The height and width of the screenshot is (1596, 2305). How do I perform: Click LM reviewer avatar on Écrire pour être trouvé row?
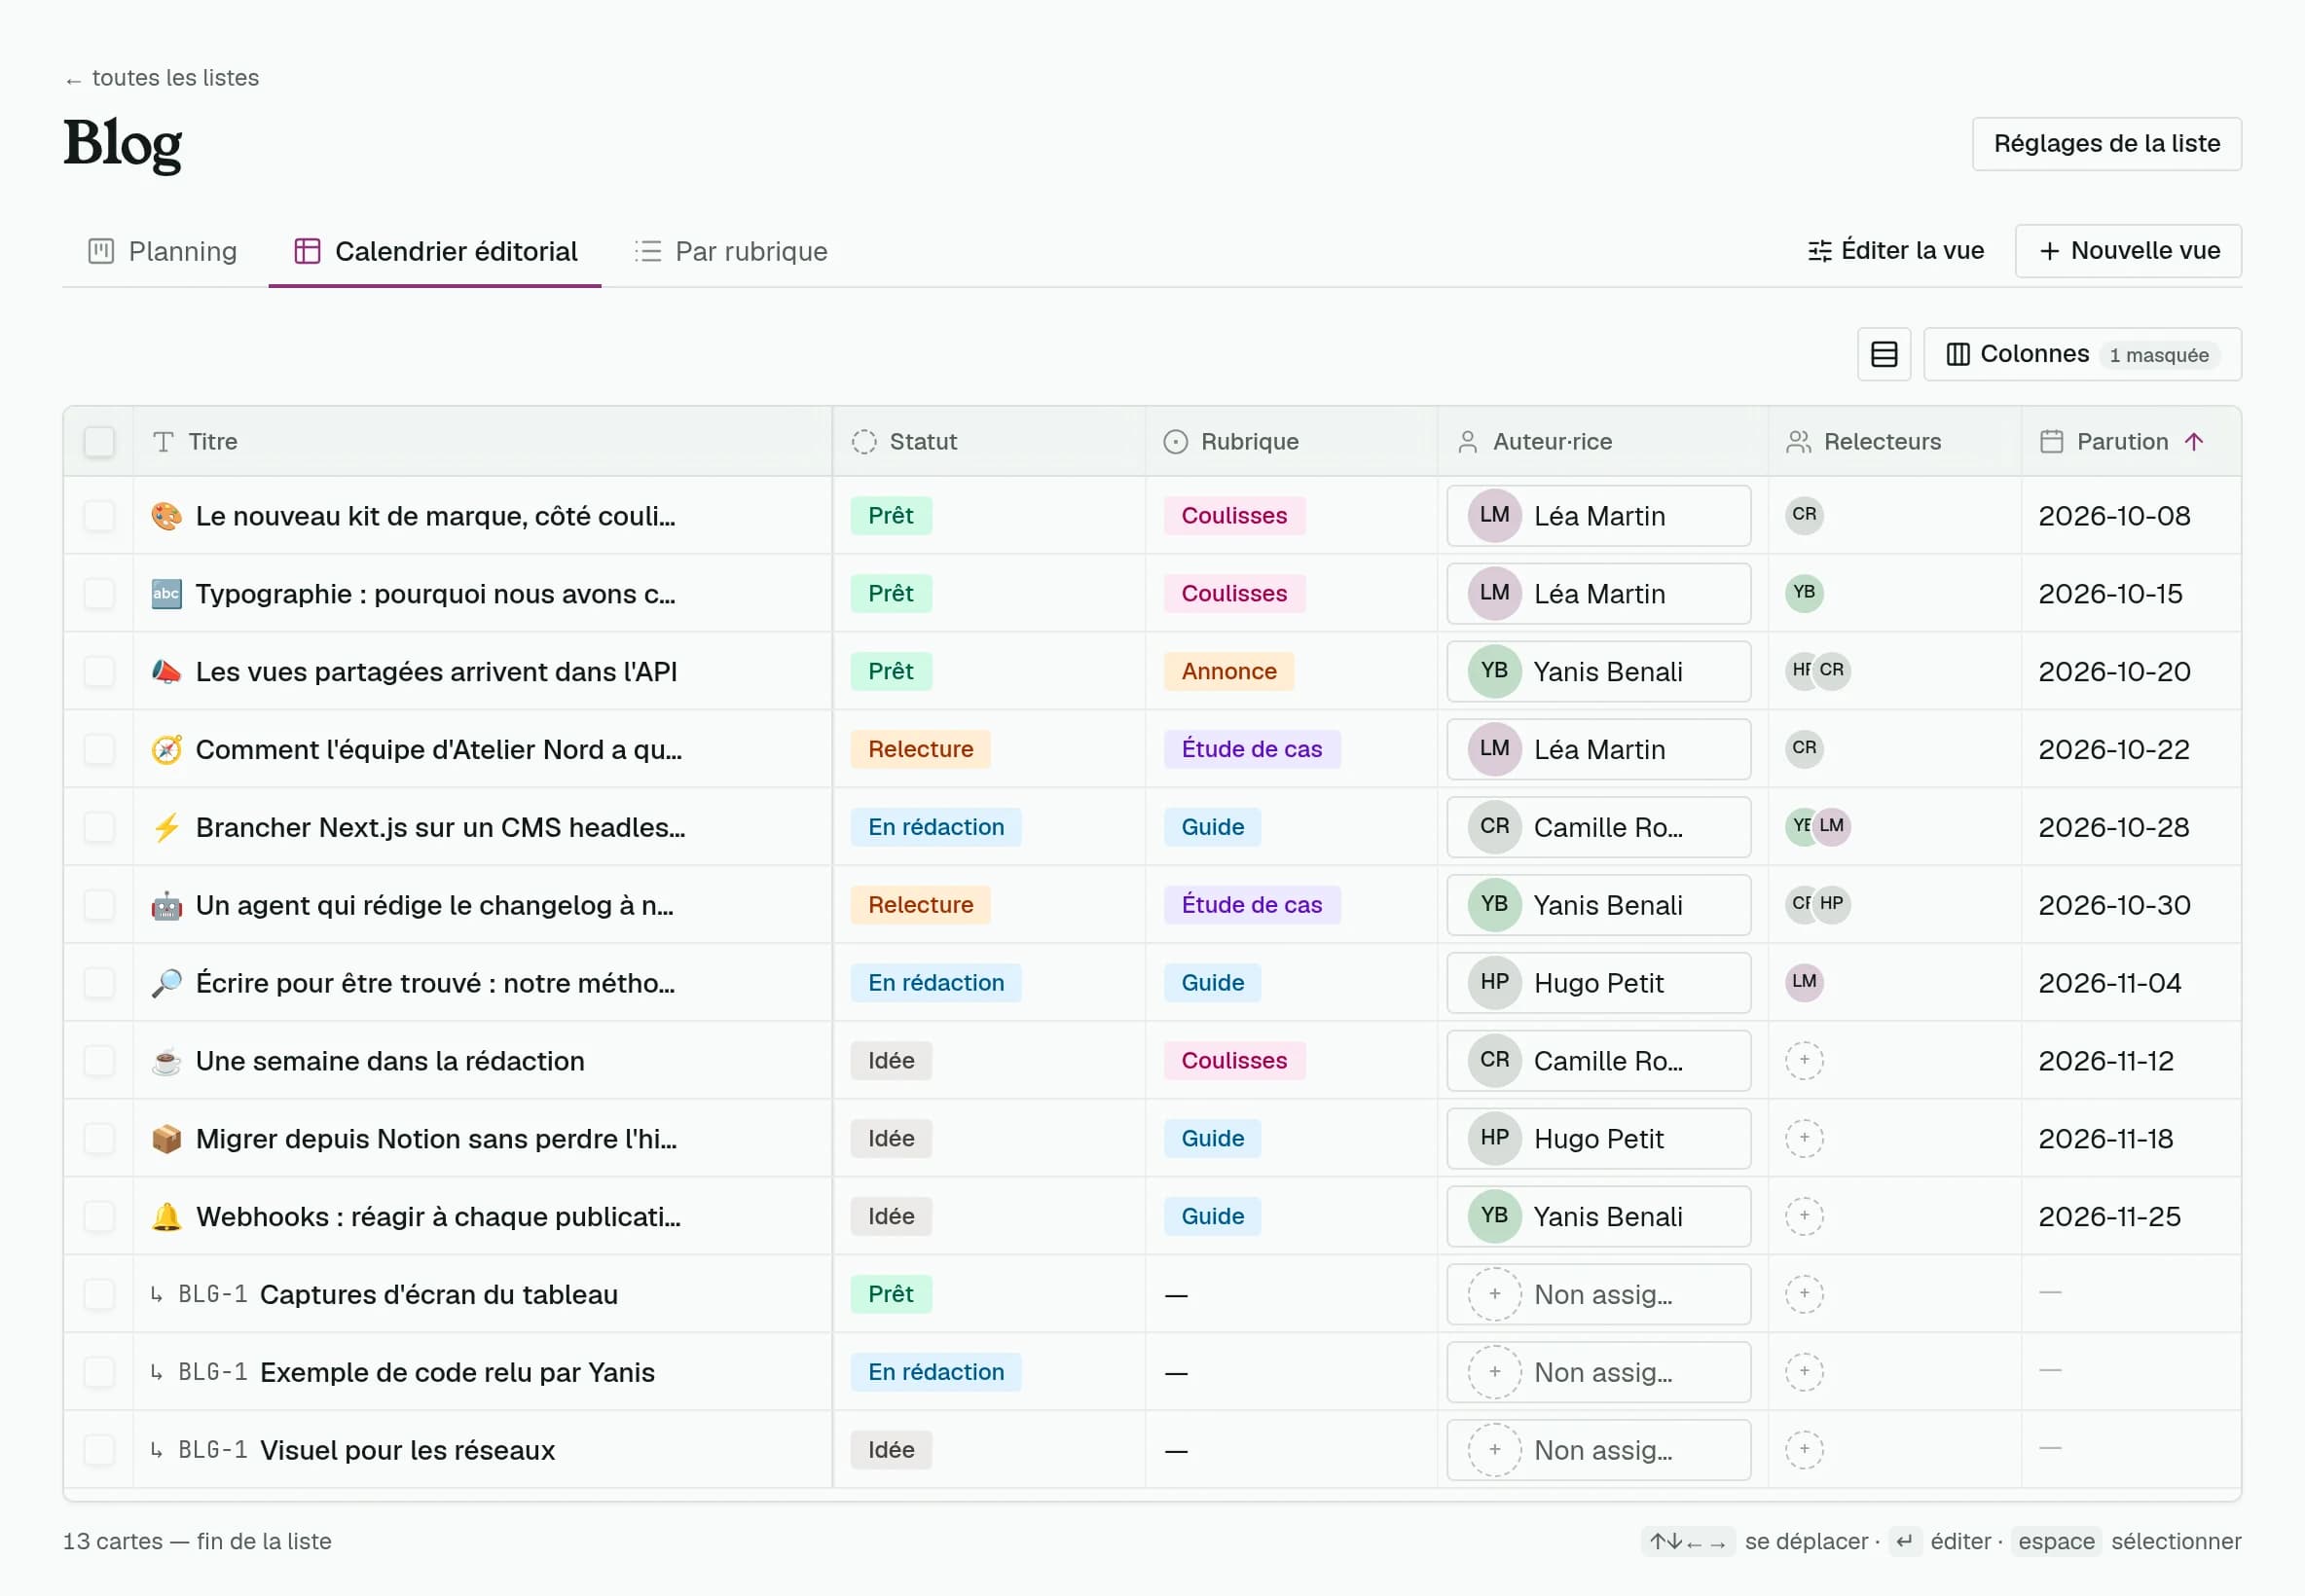point(1804,982)
